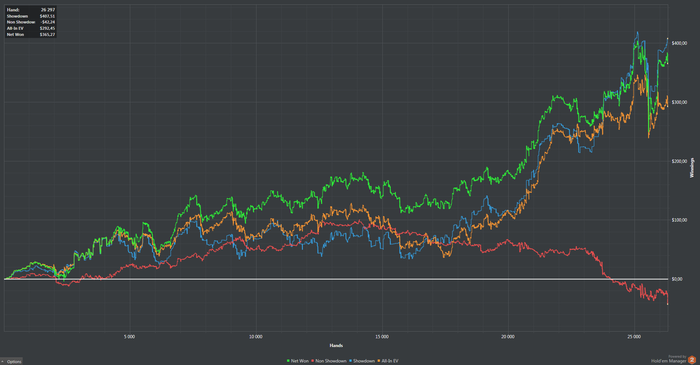700x365 pixels.
Task: Click the Non Showdown row in info box
Action: [x=31, y=22]
